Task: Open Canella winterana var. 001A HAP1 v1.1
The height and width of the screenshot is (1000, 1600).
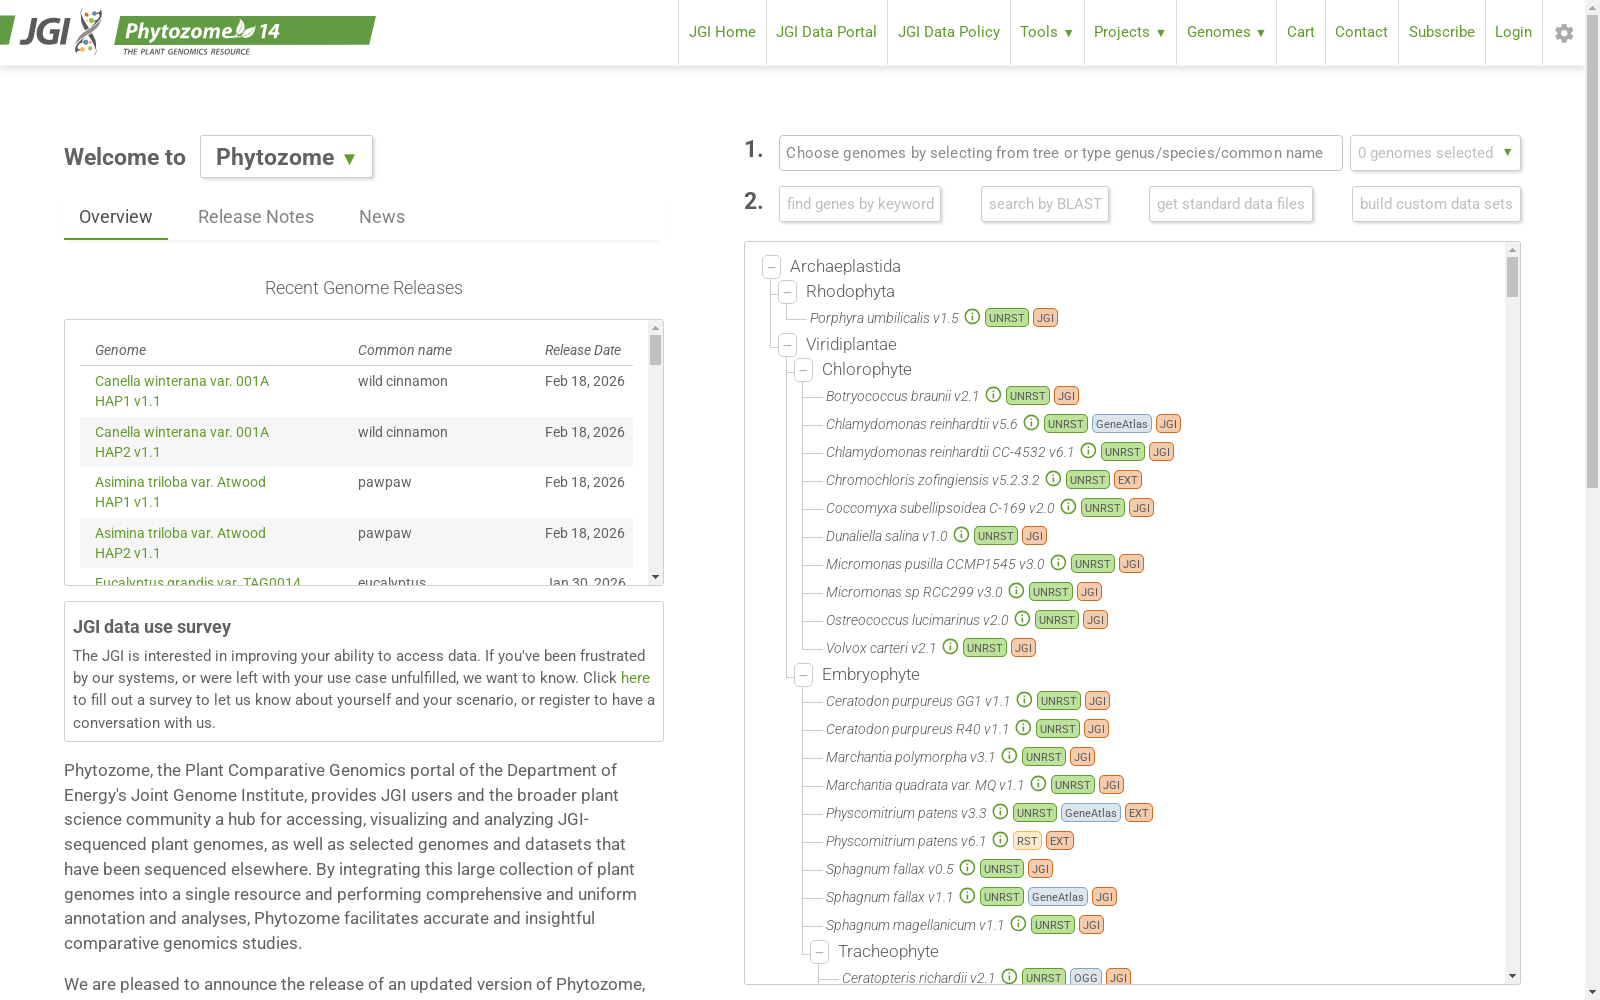Action: (x=182, y=391)
